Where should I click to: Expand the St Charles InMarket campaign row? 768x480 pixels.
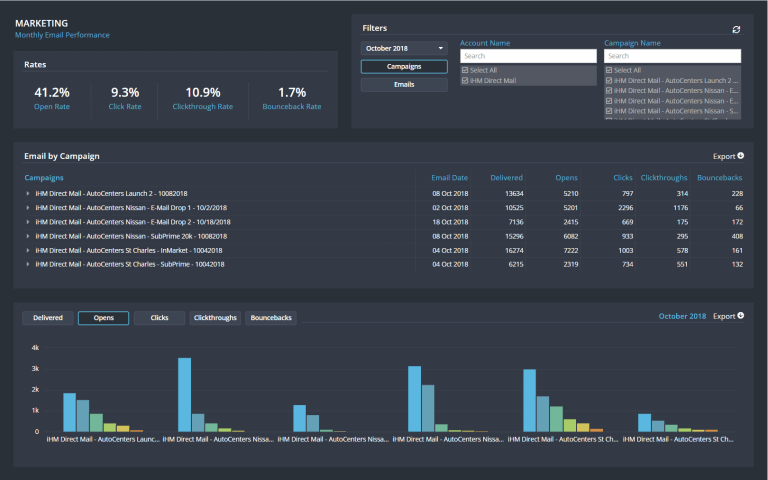(28, 250)
